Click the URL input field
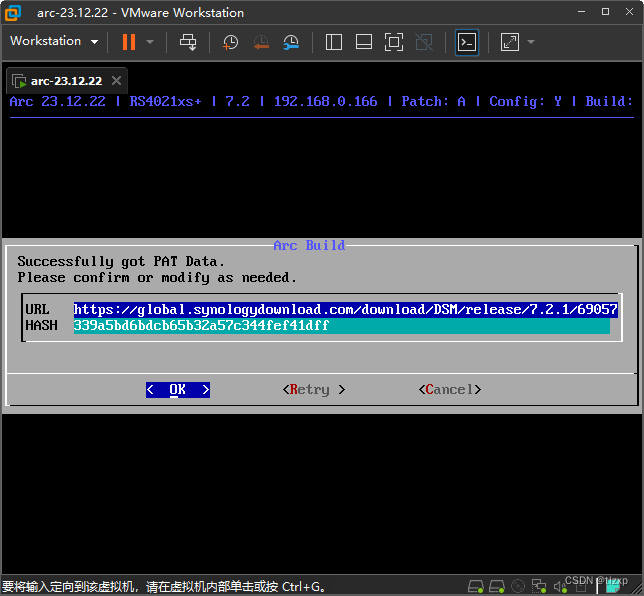The height and width of the screenshot is (596, 644). point(346,309)
